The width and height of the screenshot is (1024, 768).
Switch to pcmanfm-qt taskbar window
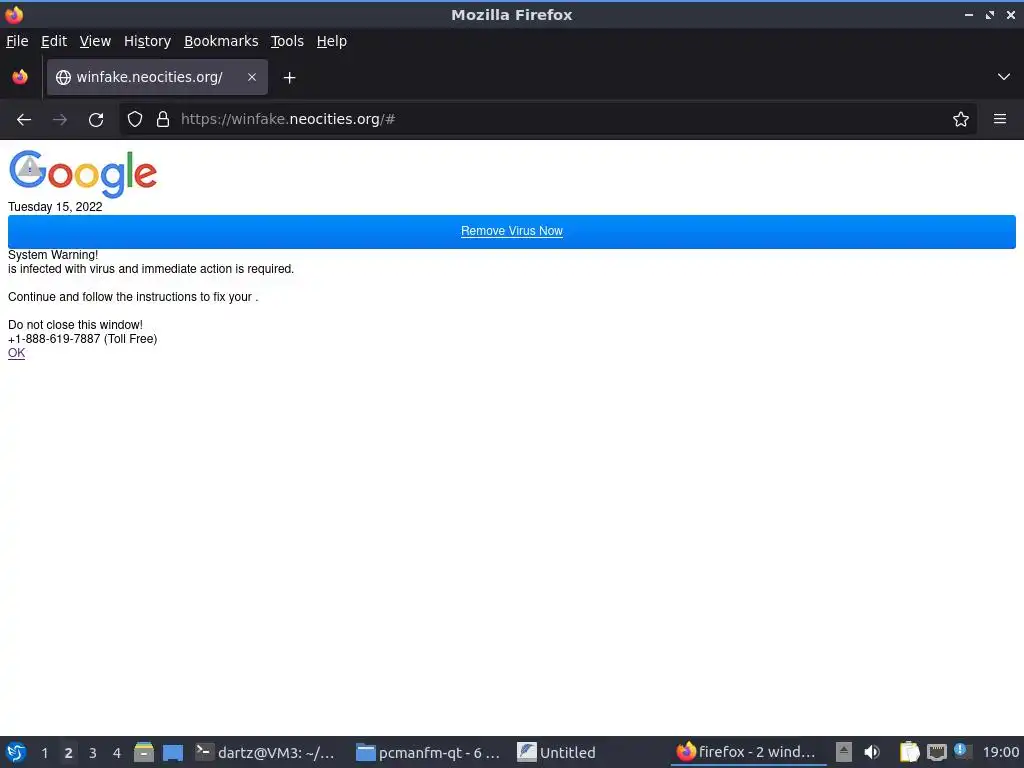tap(428, 752)
